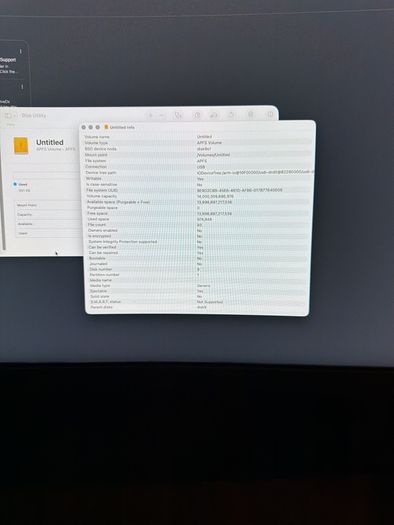The image size is (394, 525).
Task: Select the Owners enabled row label
Action: click(x=102, y=230)
